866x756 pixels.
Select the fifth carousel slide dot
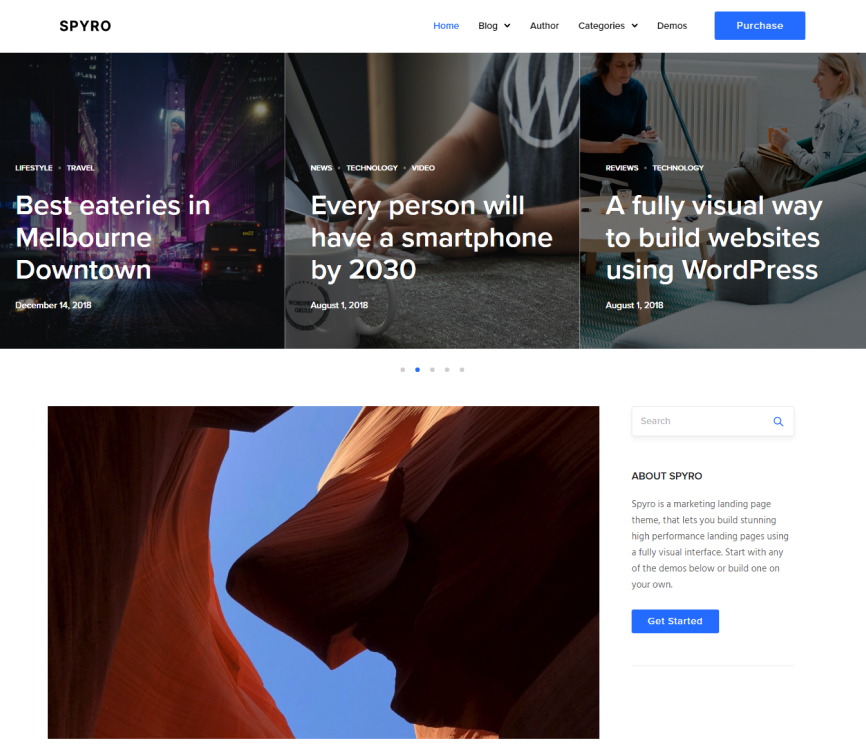click(x=462, y=369)
